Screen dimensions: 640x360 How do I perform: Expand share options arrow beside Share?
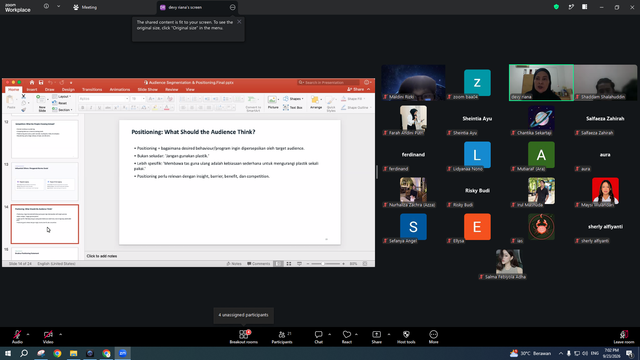tap(389, 334)
